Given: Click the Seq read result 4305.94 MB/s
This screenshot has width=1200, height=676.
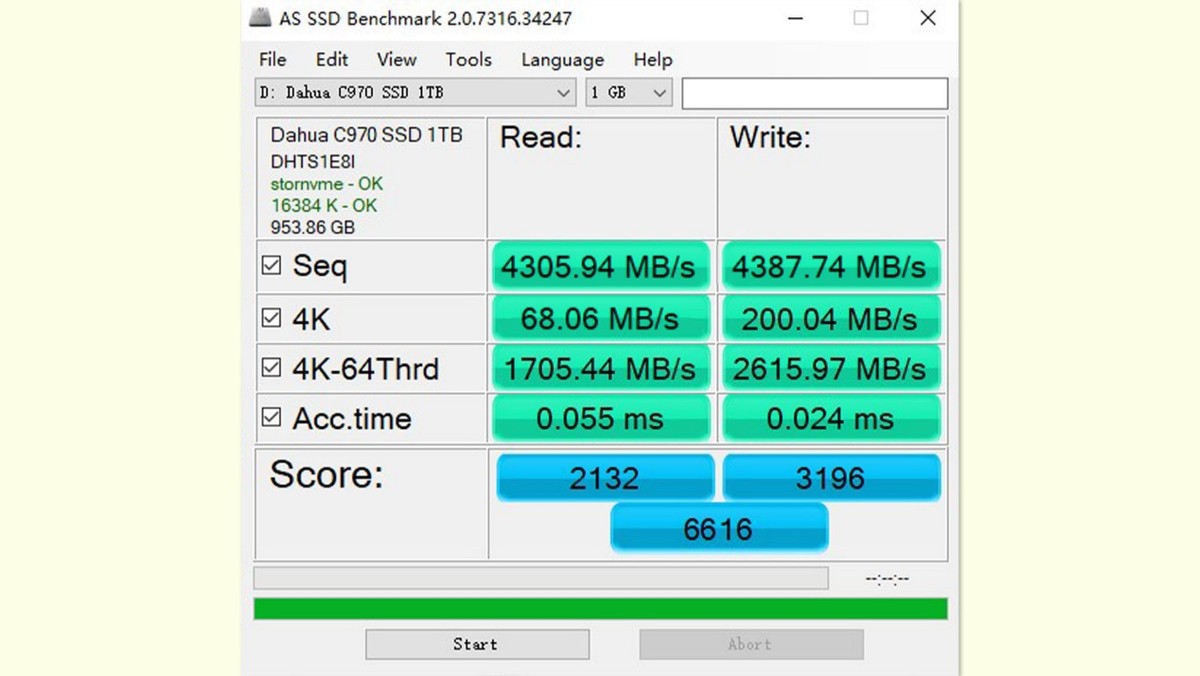Looking at the screenshot, I should 601,266.
